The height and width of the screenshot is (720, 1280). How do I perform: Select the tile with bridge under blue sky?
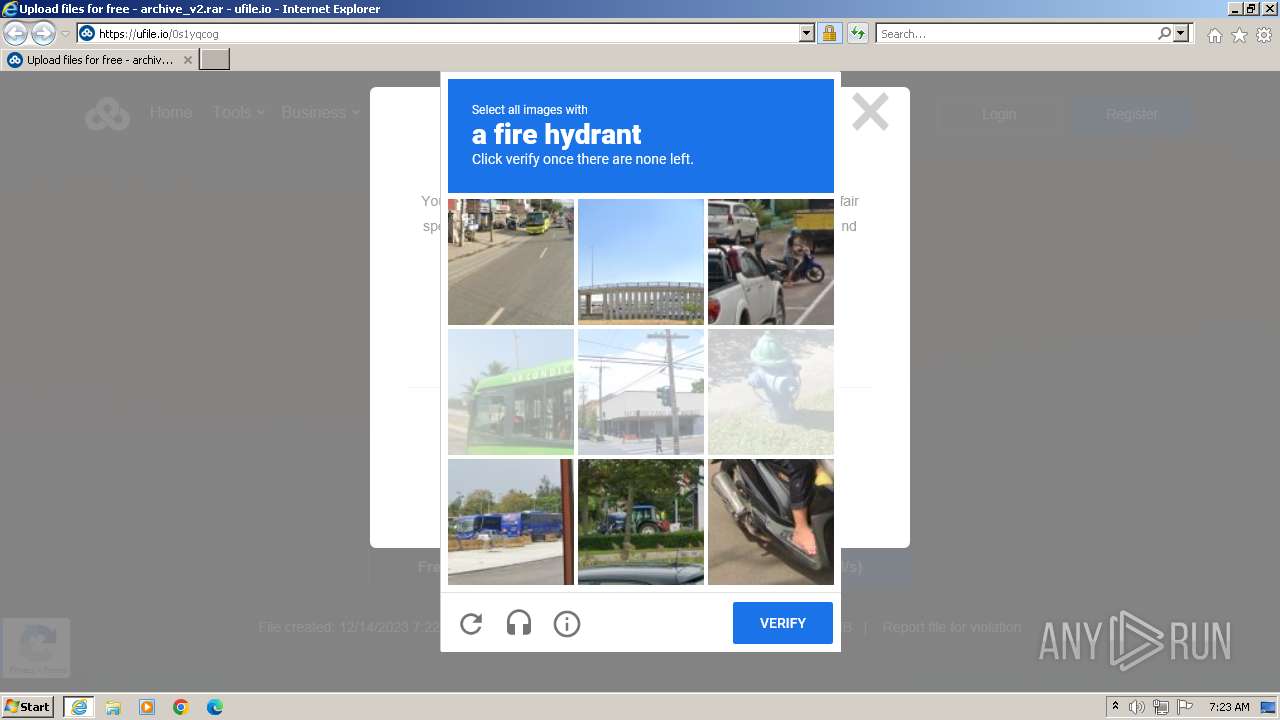tap(641, 262)
